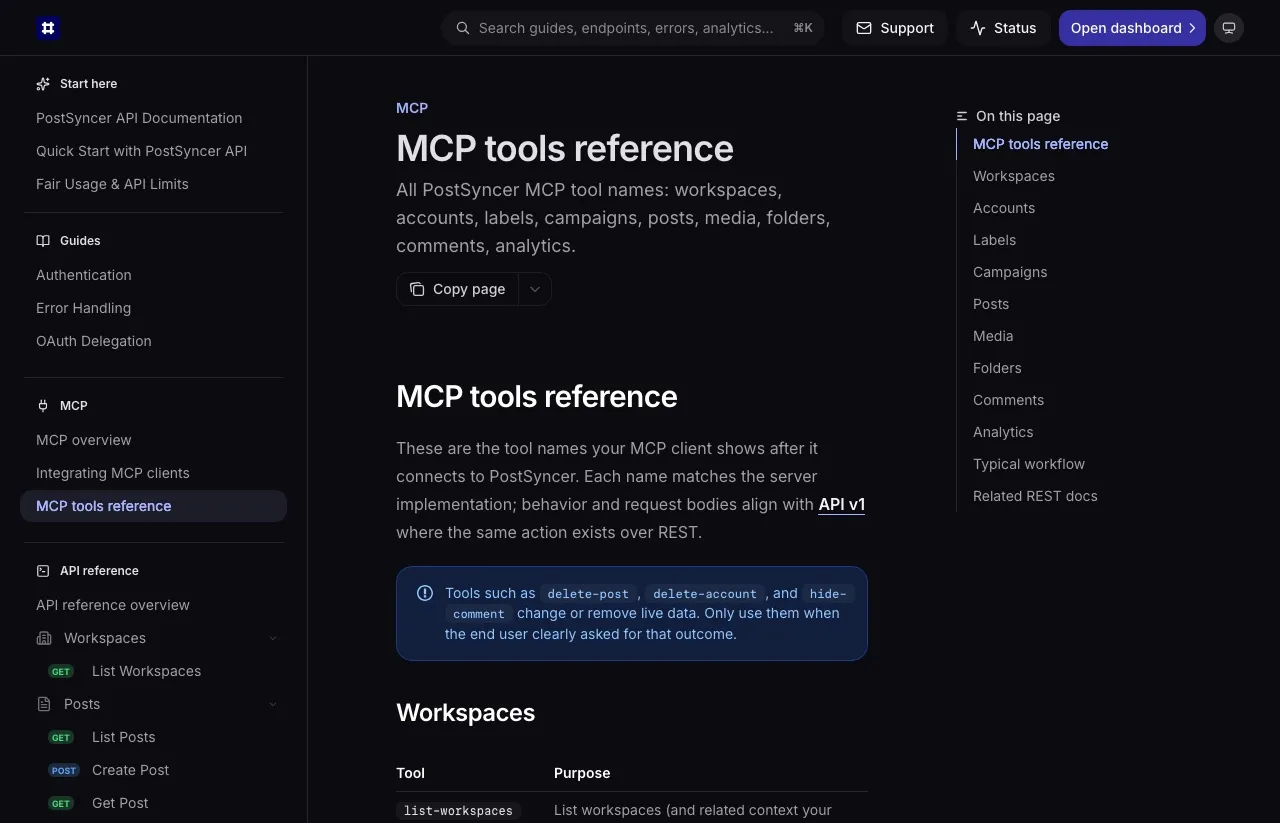Open the Authentication guide
The width and height of the screenshot is (1280, 823).
pyautogui.click(x=84, y=275)
